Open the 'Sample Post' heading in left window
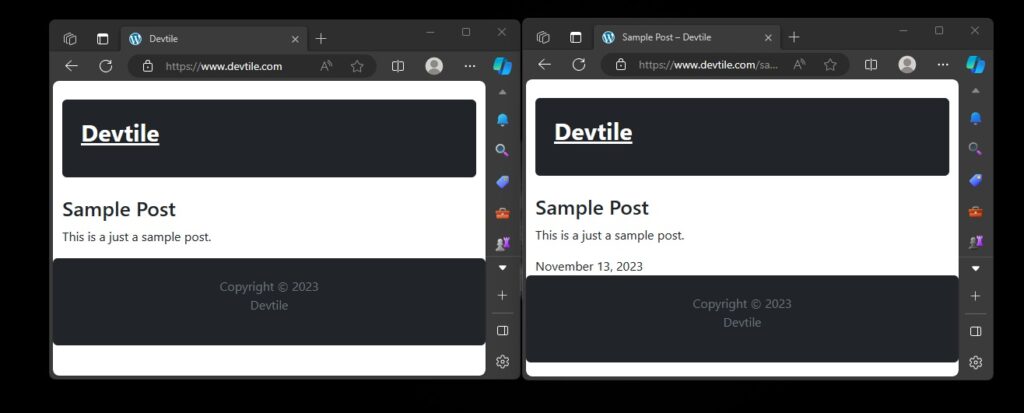1024x413 pixels. pyautogui.click(x=119, y=210)
